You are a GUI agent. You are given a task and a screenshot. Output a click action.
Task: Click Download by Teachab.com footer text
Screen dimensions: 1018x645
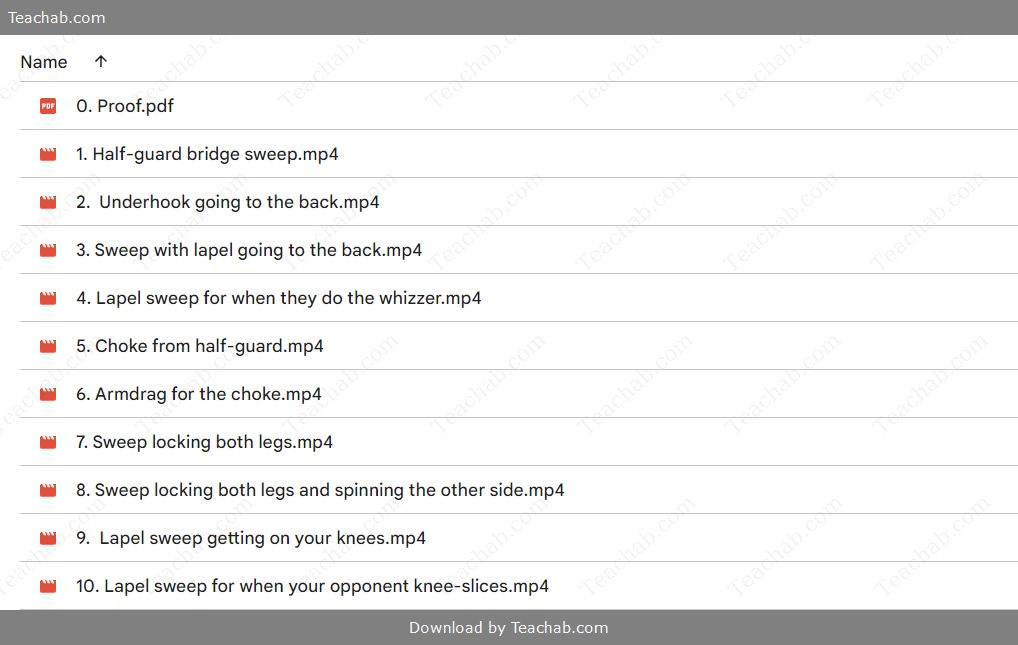click(508, 627)
